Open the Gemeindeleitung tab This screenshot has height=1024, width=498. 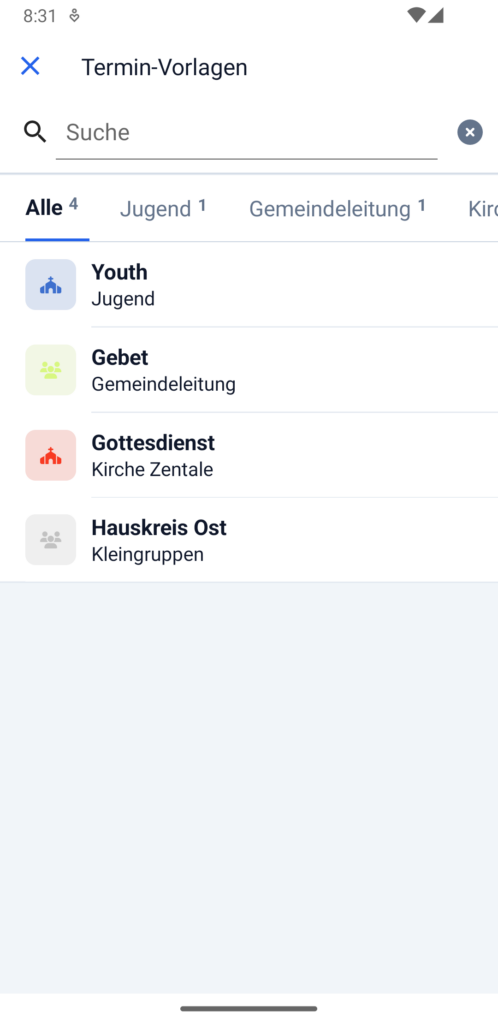[x=337, y=208]
